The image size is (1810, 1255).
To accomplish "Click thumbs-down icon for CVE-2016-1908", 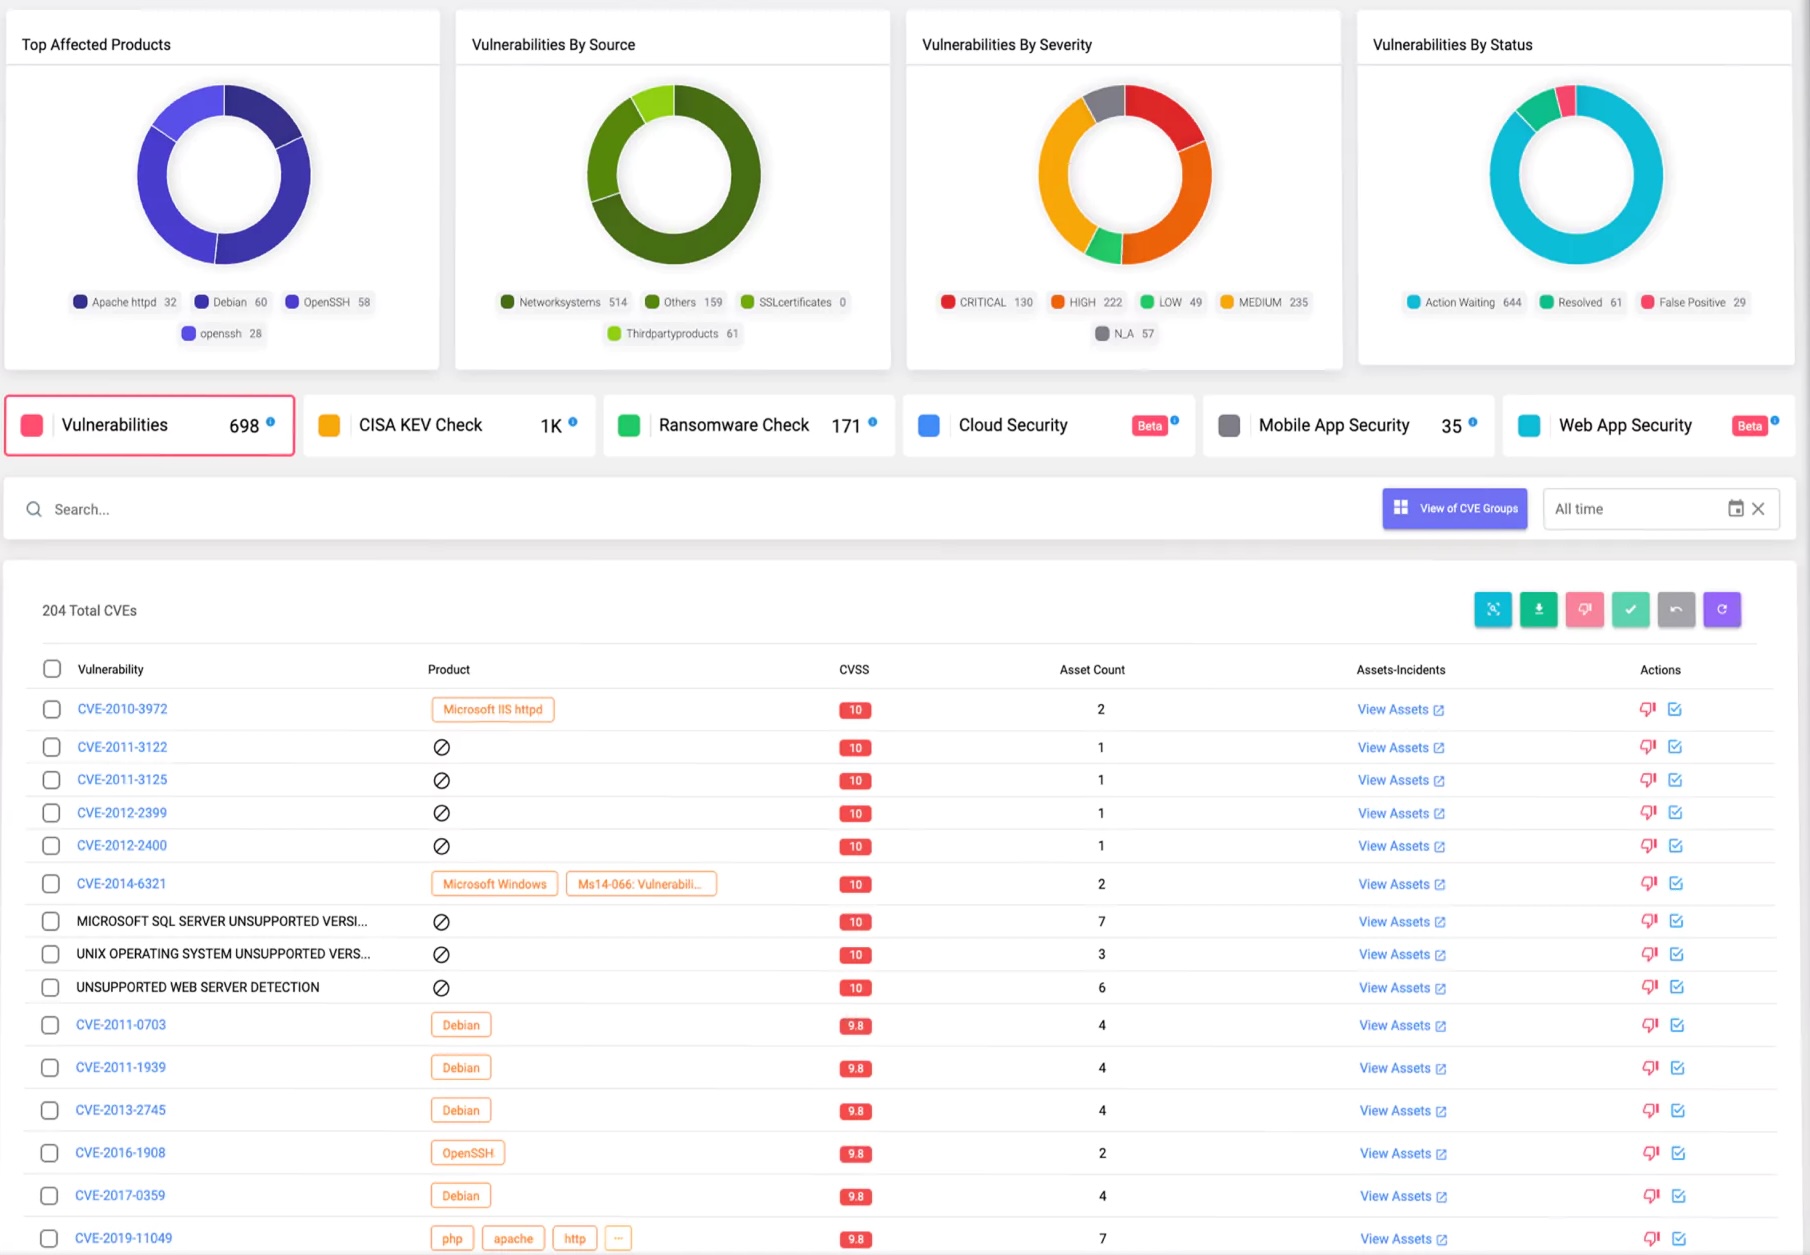I will (1651, 1153).
